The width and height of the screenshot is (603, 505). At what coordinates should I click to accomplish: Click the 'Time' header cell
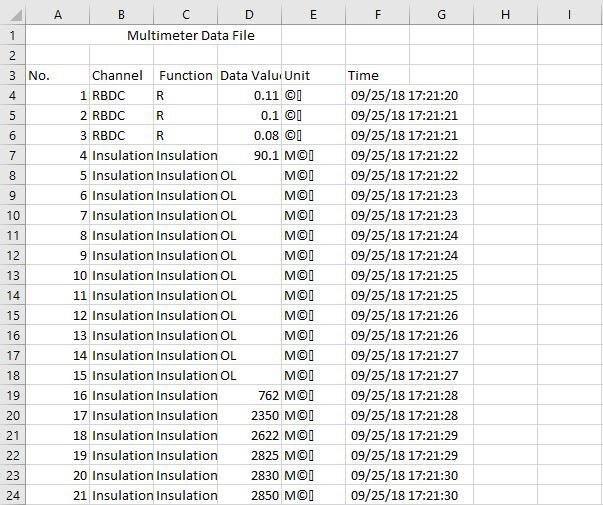(x=378, y=75)
